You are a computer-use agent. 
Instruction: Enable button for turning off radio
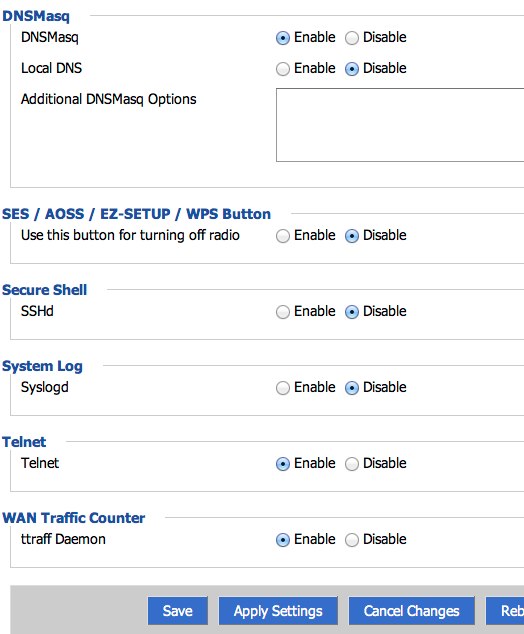coord(283,236)
